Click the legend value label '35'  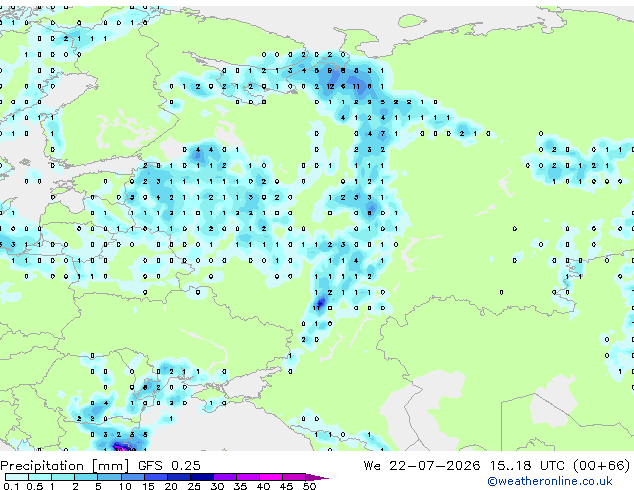point(241,486)
